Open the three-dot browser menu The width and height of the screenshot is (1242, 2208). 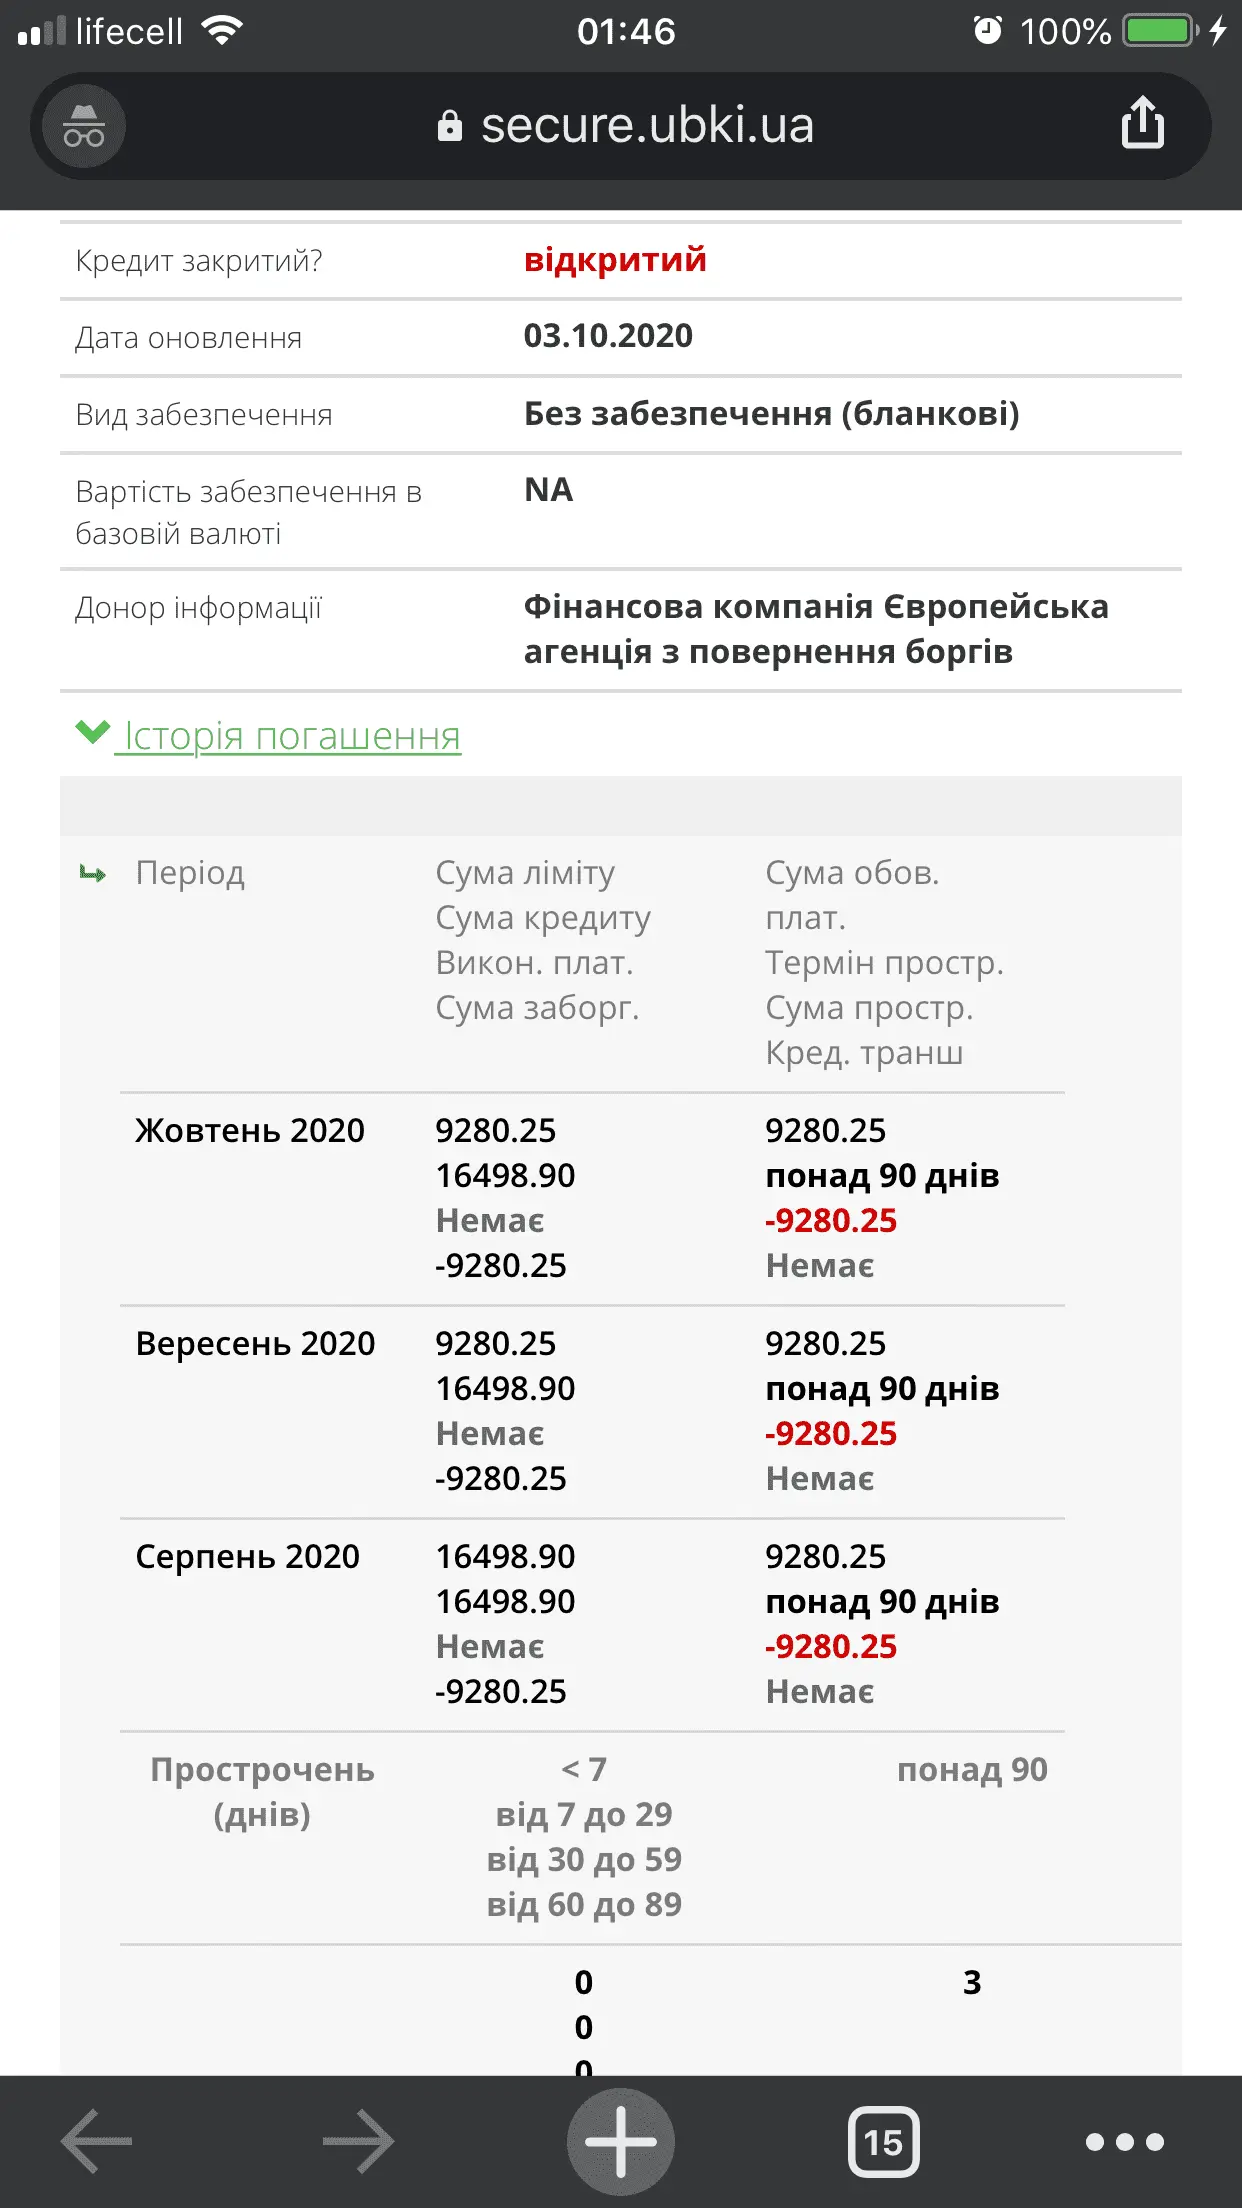coord(1125,2141)
